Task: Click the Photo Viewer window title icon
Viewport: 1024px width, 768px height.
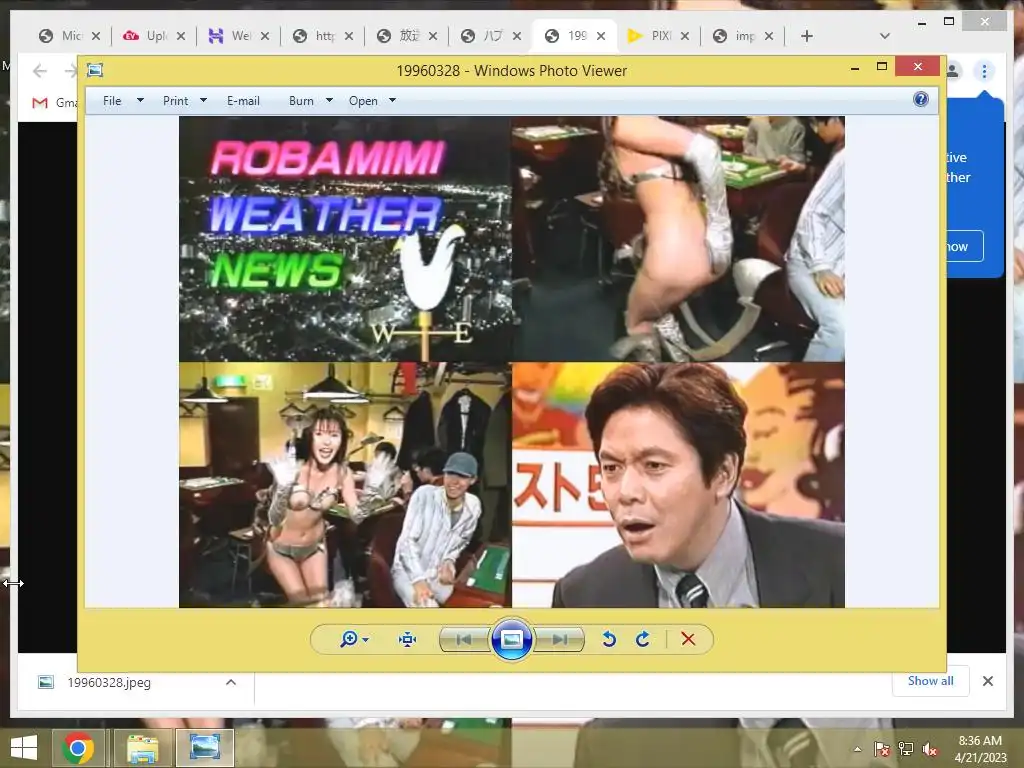Action: point(95,70)
